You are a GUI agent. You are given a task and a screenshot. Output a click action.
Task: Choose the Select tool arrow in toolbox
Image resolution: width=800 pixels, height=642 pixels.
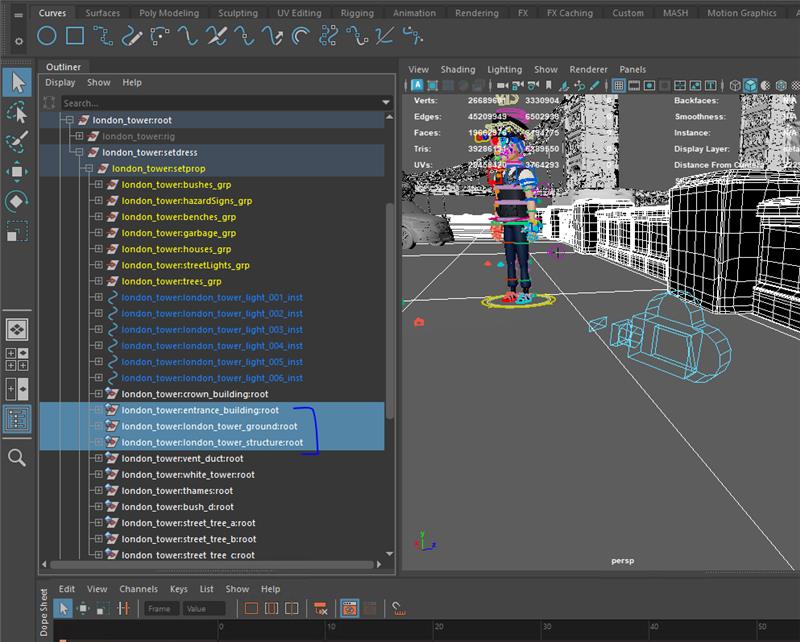(x=17, y=82)
